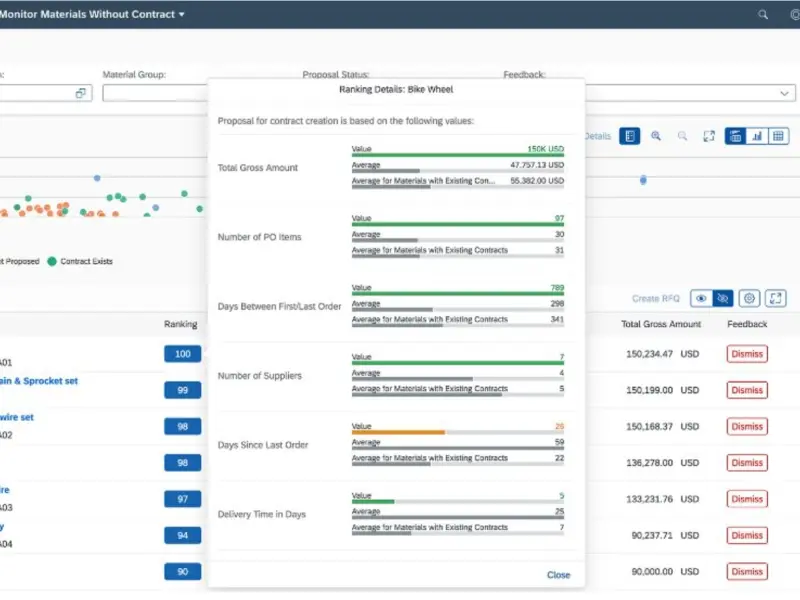This screenshot has width=800, height=600.
Task: Show dismissed items with eye icon
Action: coord(701,298)
